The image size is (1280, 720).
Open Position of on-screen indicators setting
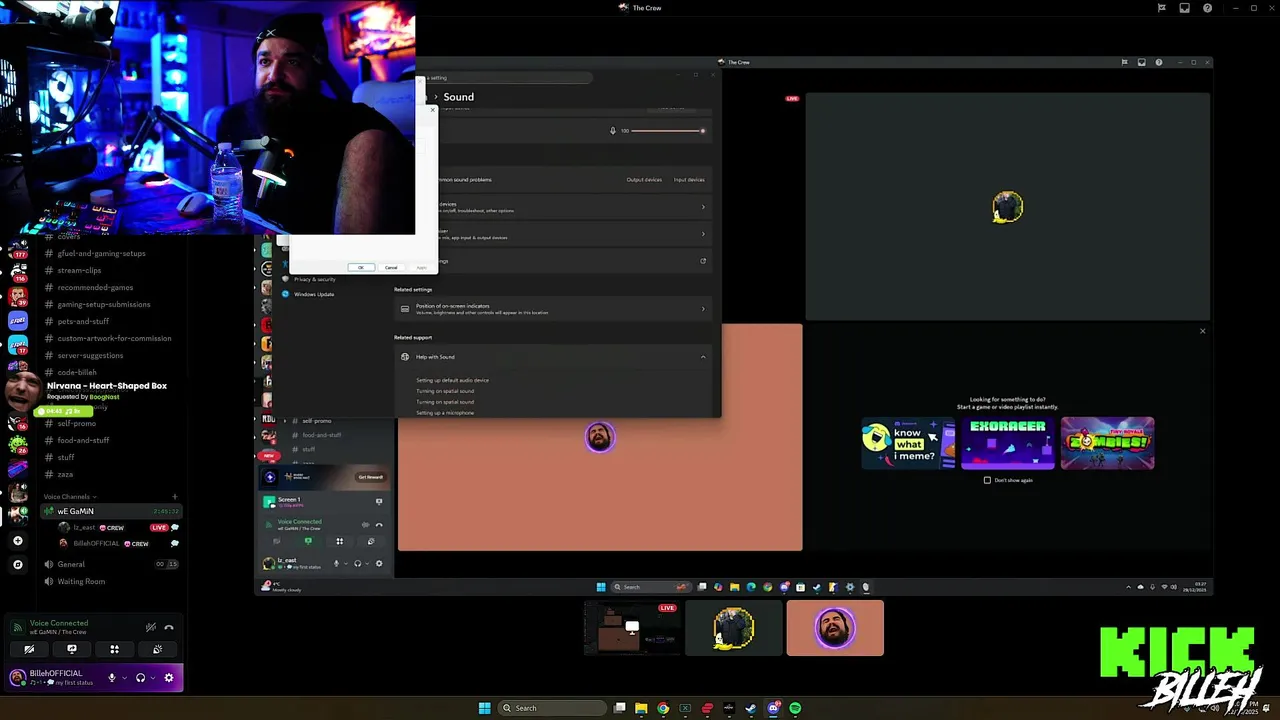tap(553, 309)
